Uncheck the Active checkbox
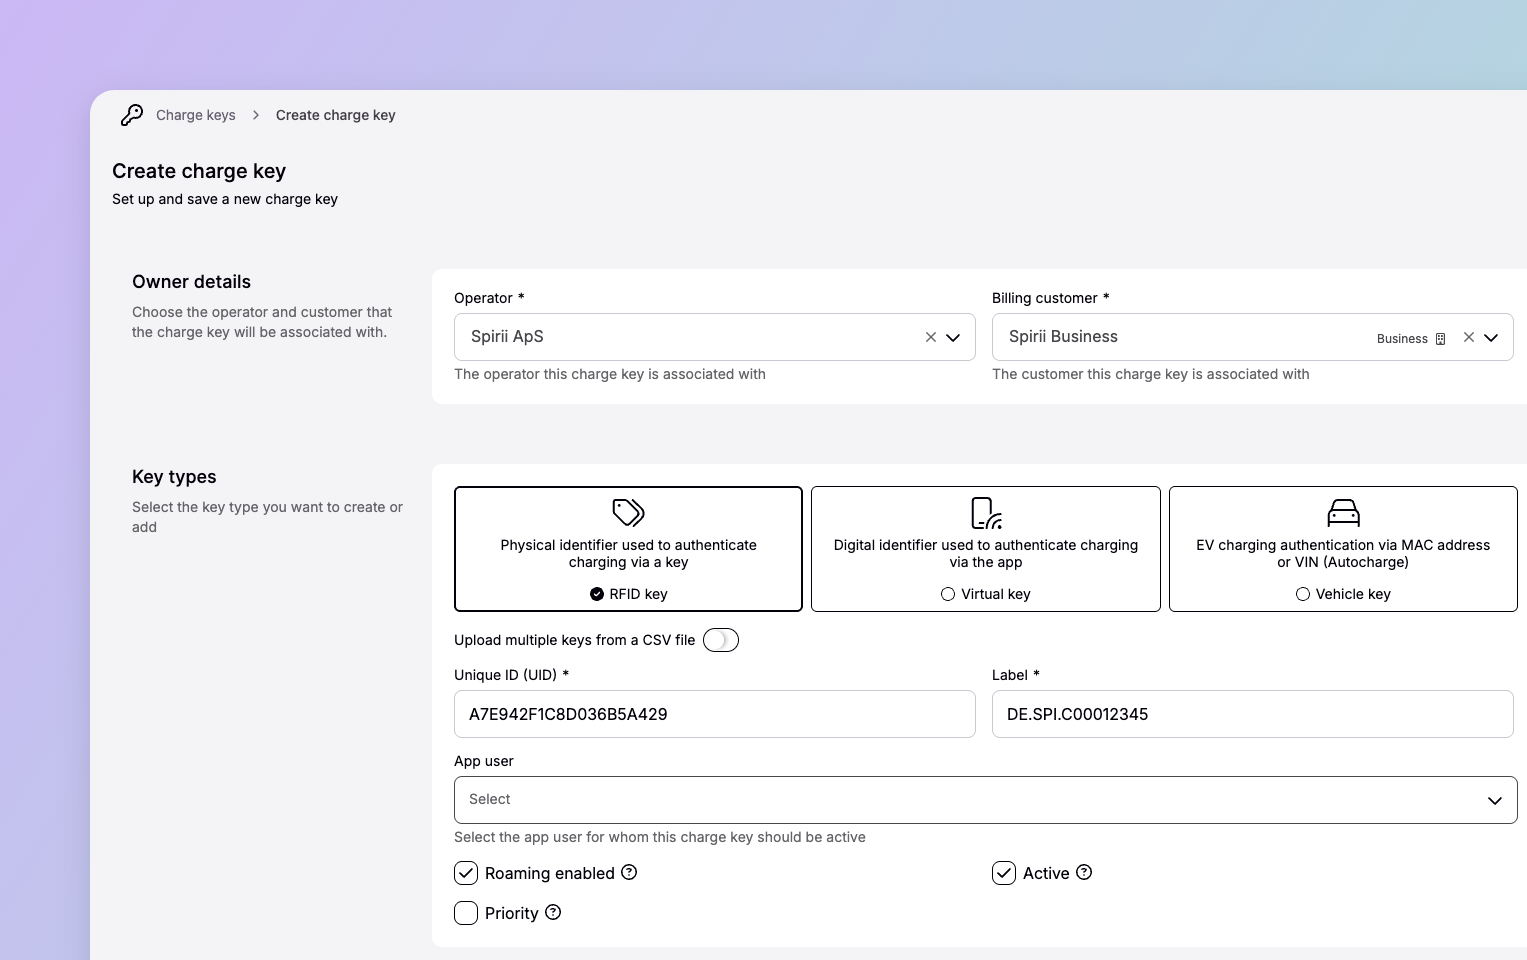Screen dimensions: 1527x960 1004,873
